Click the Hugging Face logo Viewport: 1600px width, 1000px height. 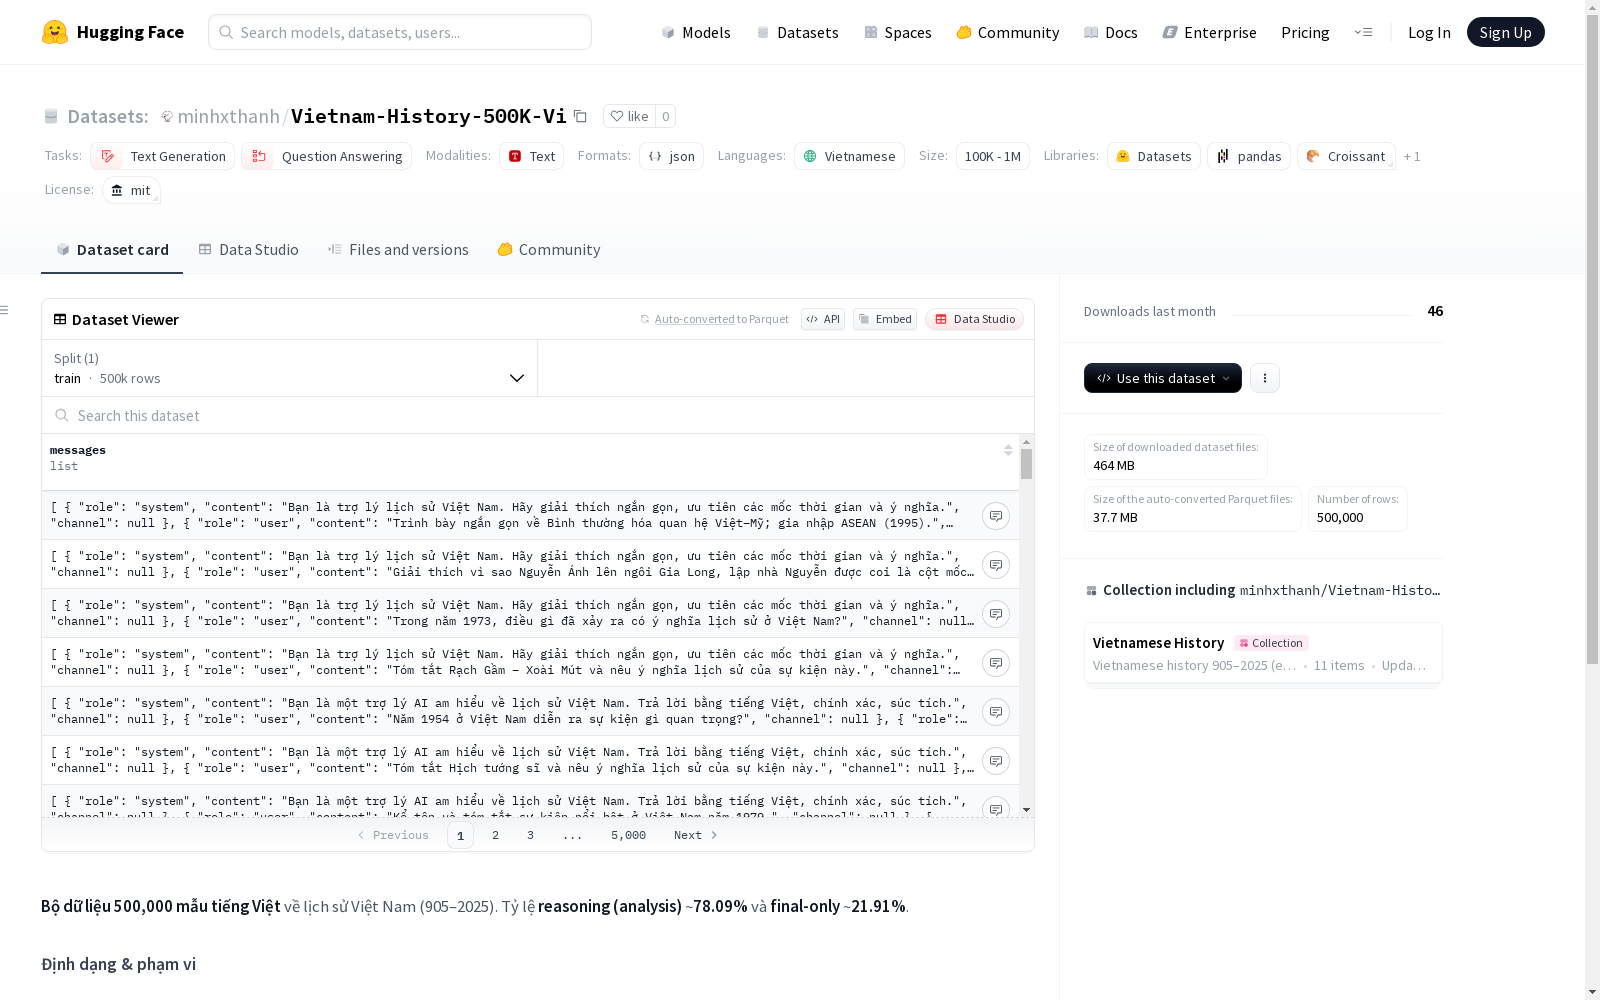[112, 32]
